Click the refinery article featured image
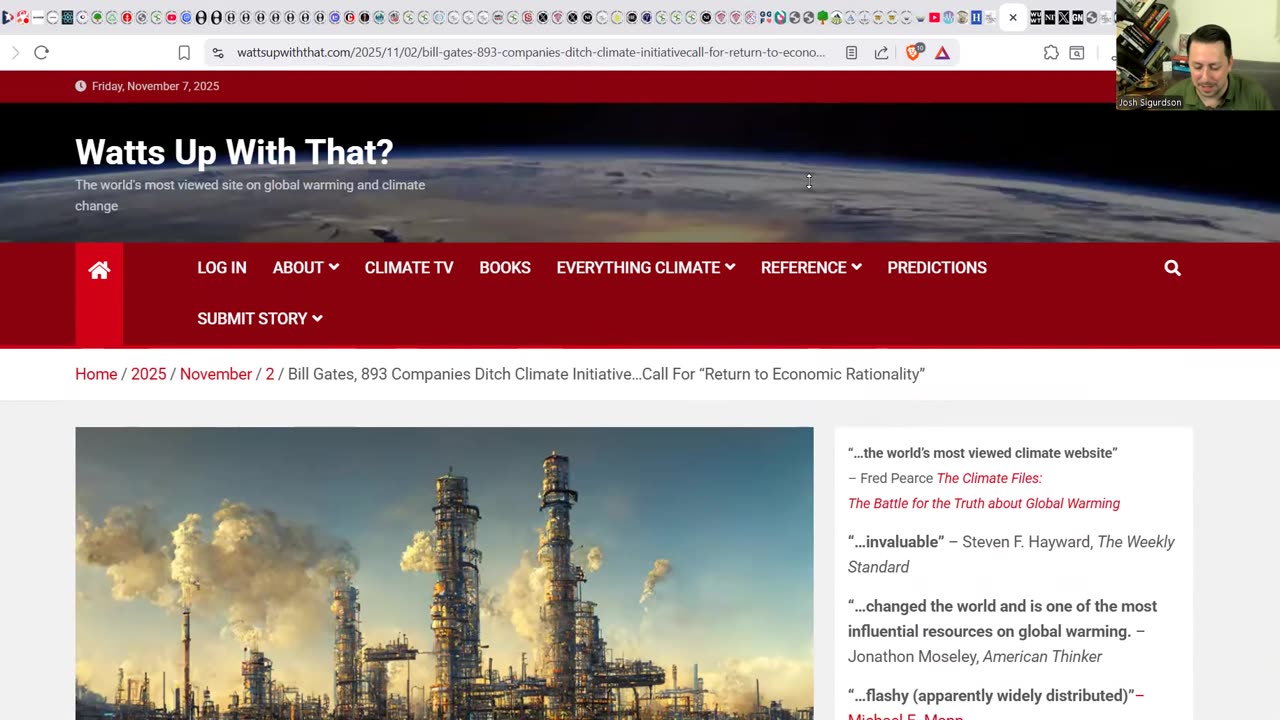Image resolution: width=1280 pixels, height=720 pixels. click(444, 573)
